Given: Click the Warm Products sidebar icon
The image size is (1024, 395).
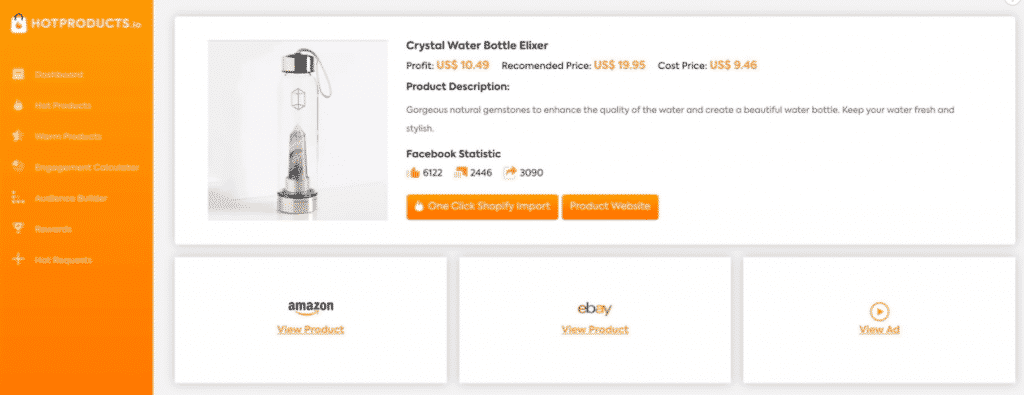Looking at the screenshot, I should pyautogui.click(x=18, y=136).
